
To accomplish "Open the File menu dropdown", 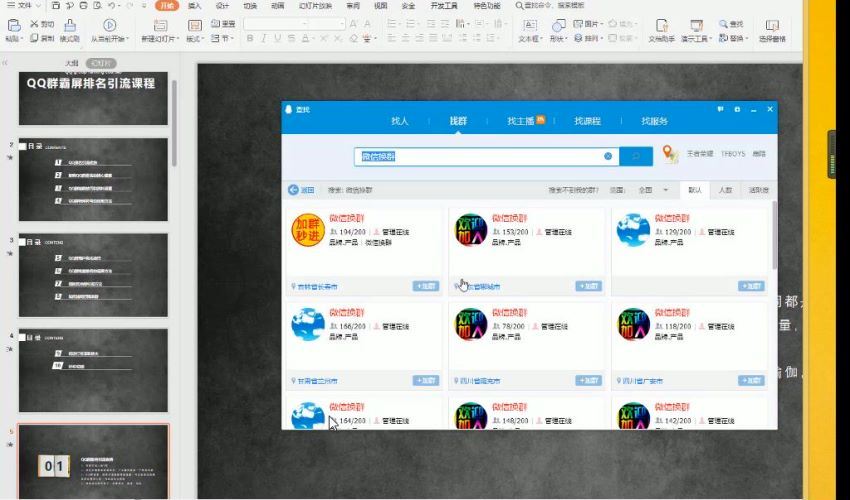I will click(24, 5).
